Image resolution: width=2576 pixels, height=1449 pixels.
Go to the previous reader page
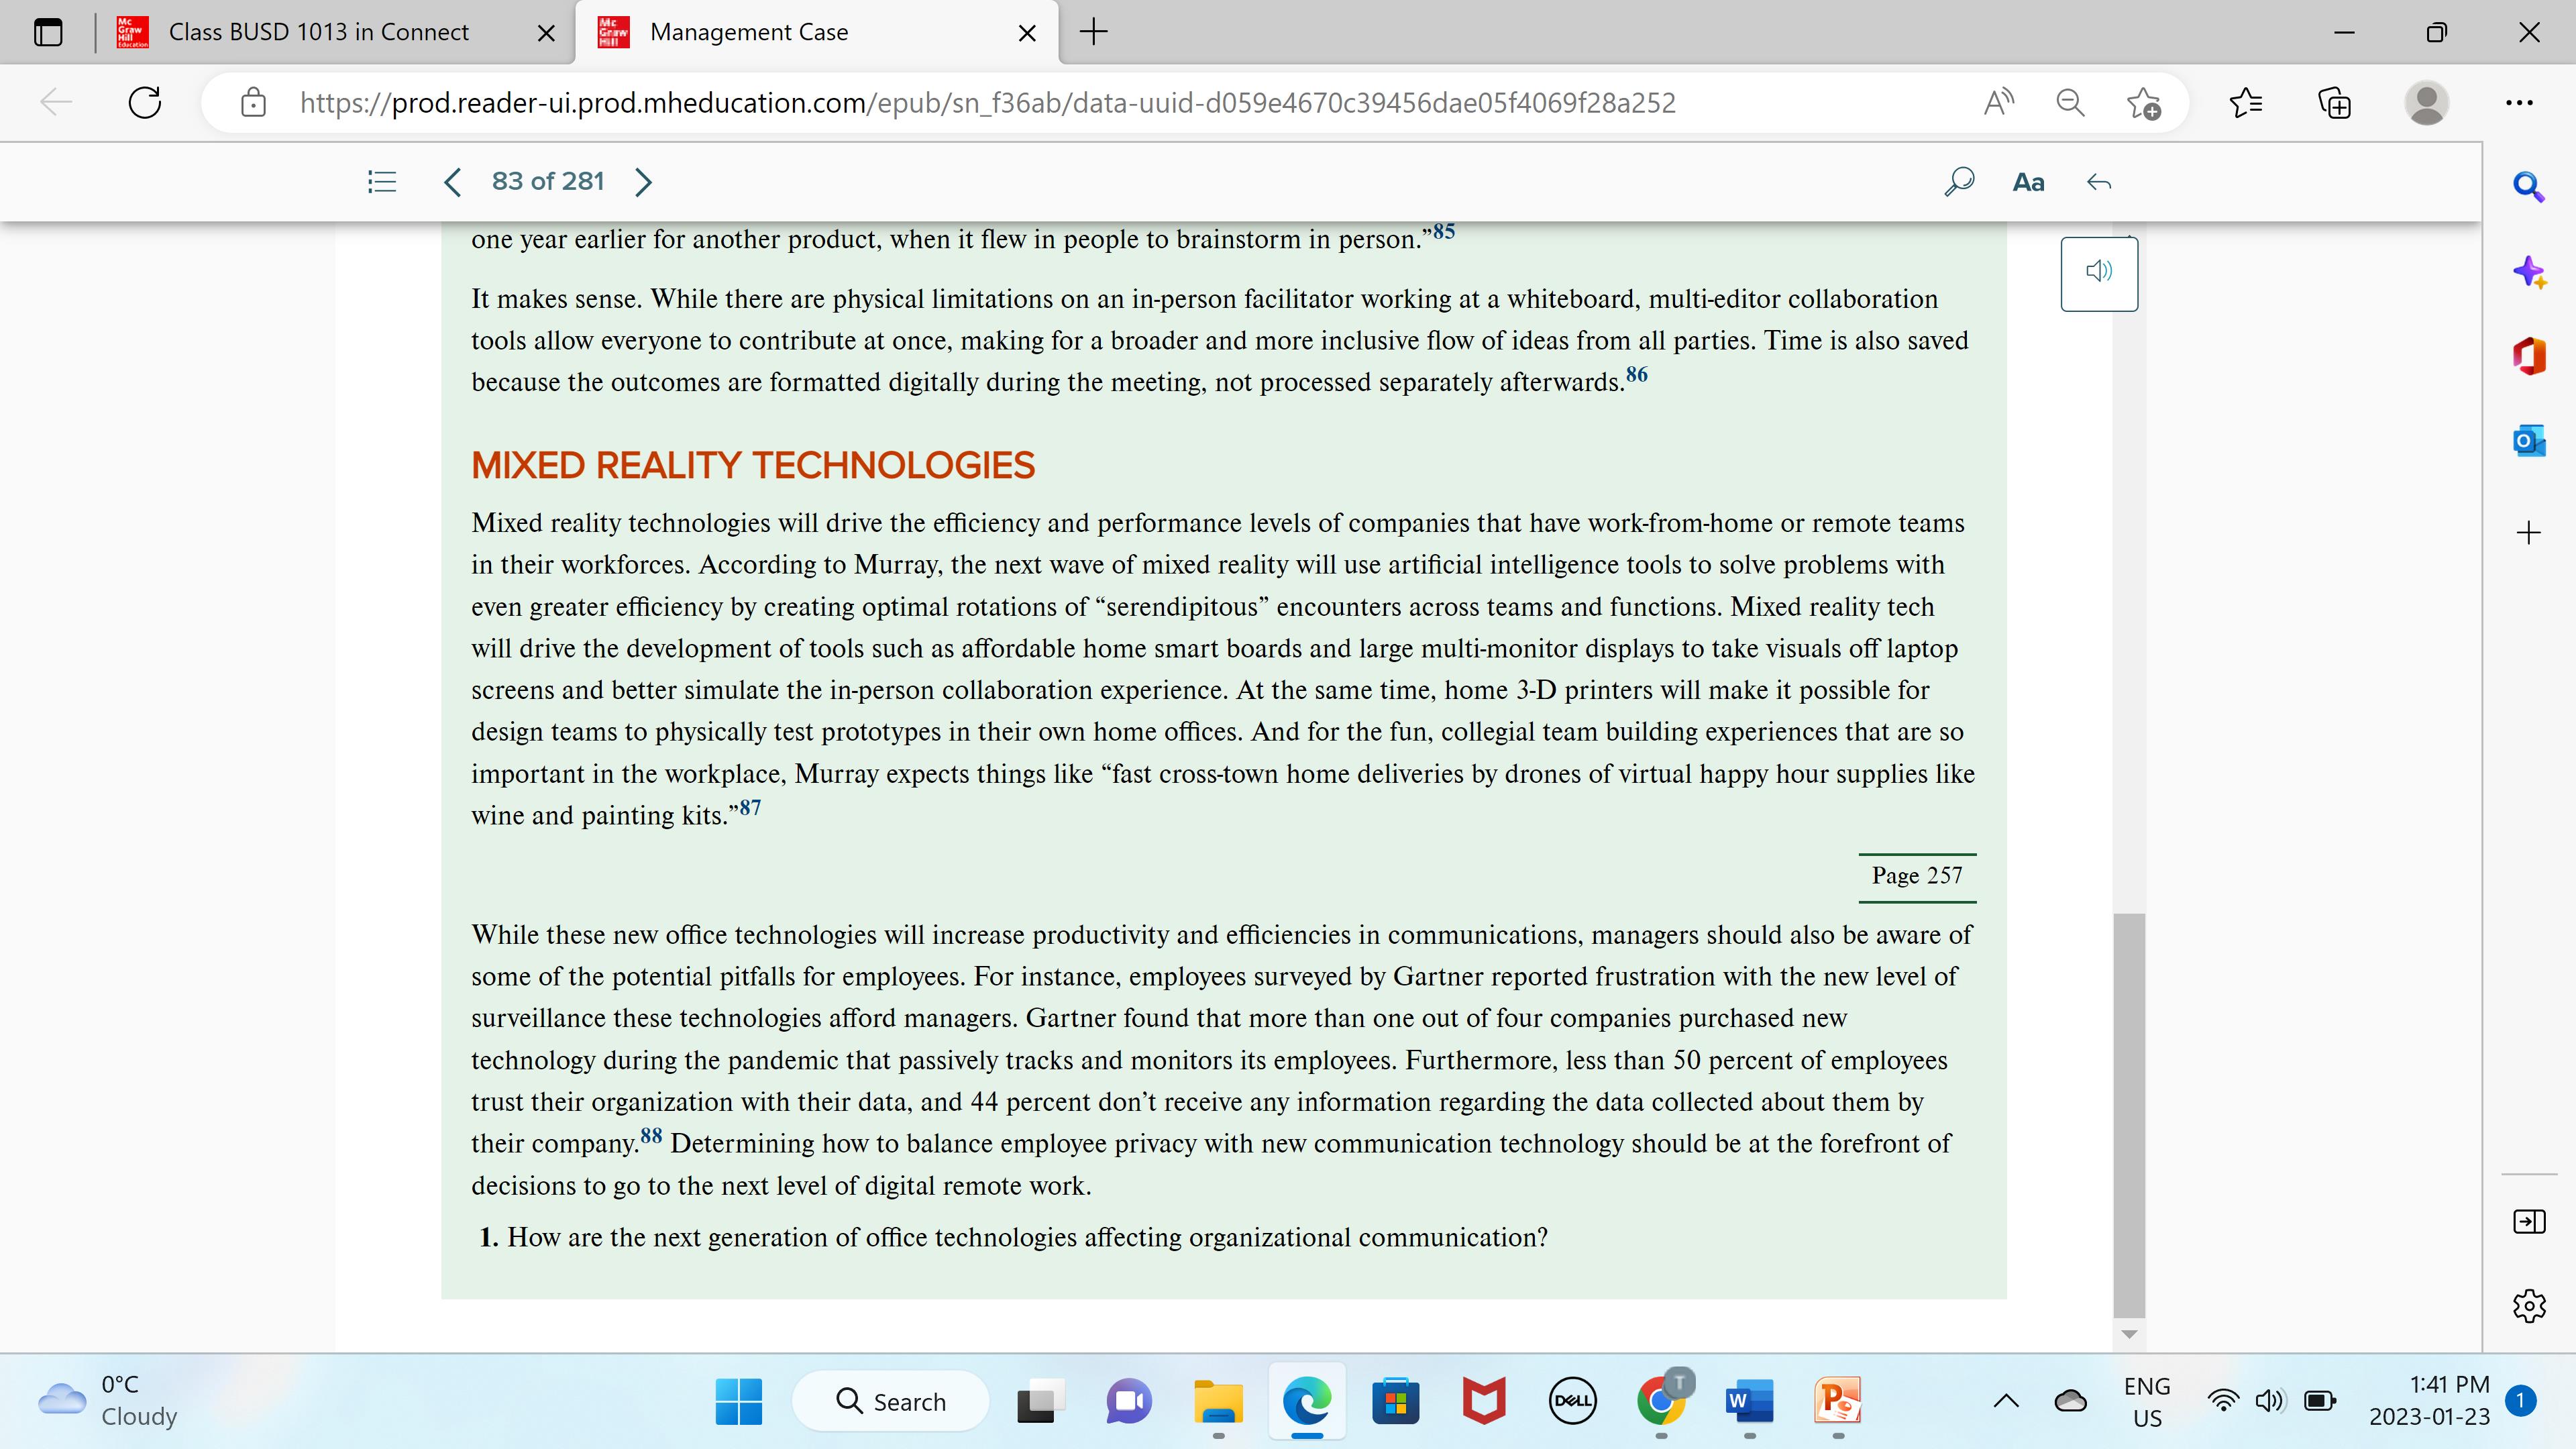coord(452,181)
